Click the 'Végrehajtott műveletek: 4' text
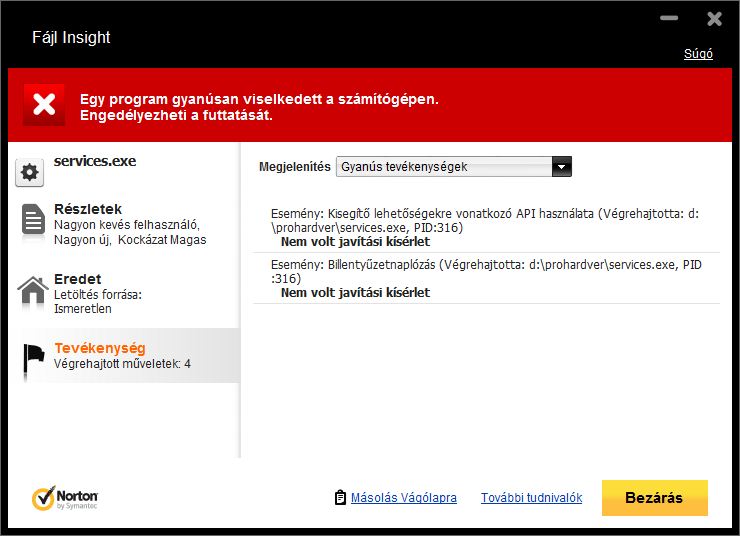 [x=122, y=364]
